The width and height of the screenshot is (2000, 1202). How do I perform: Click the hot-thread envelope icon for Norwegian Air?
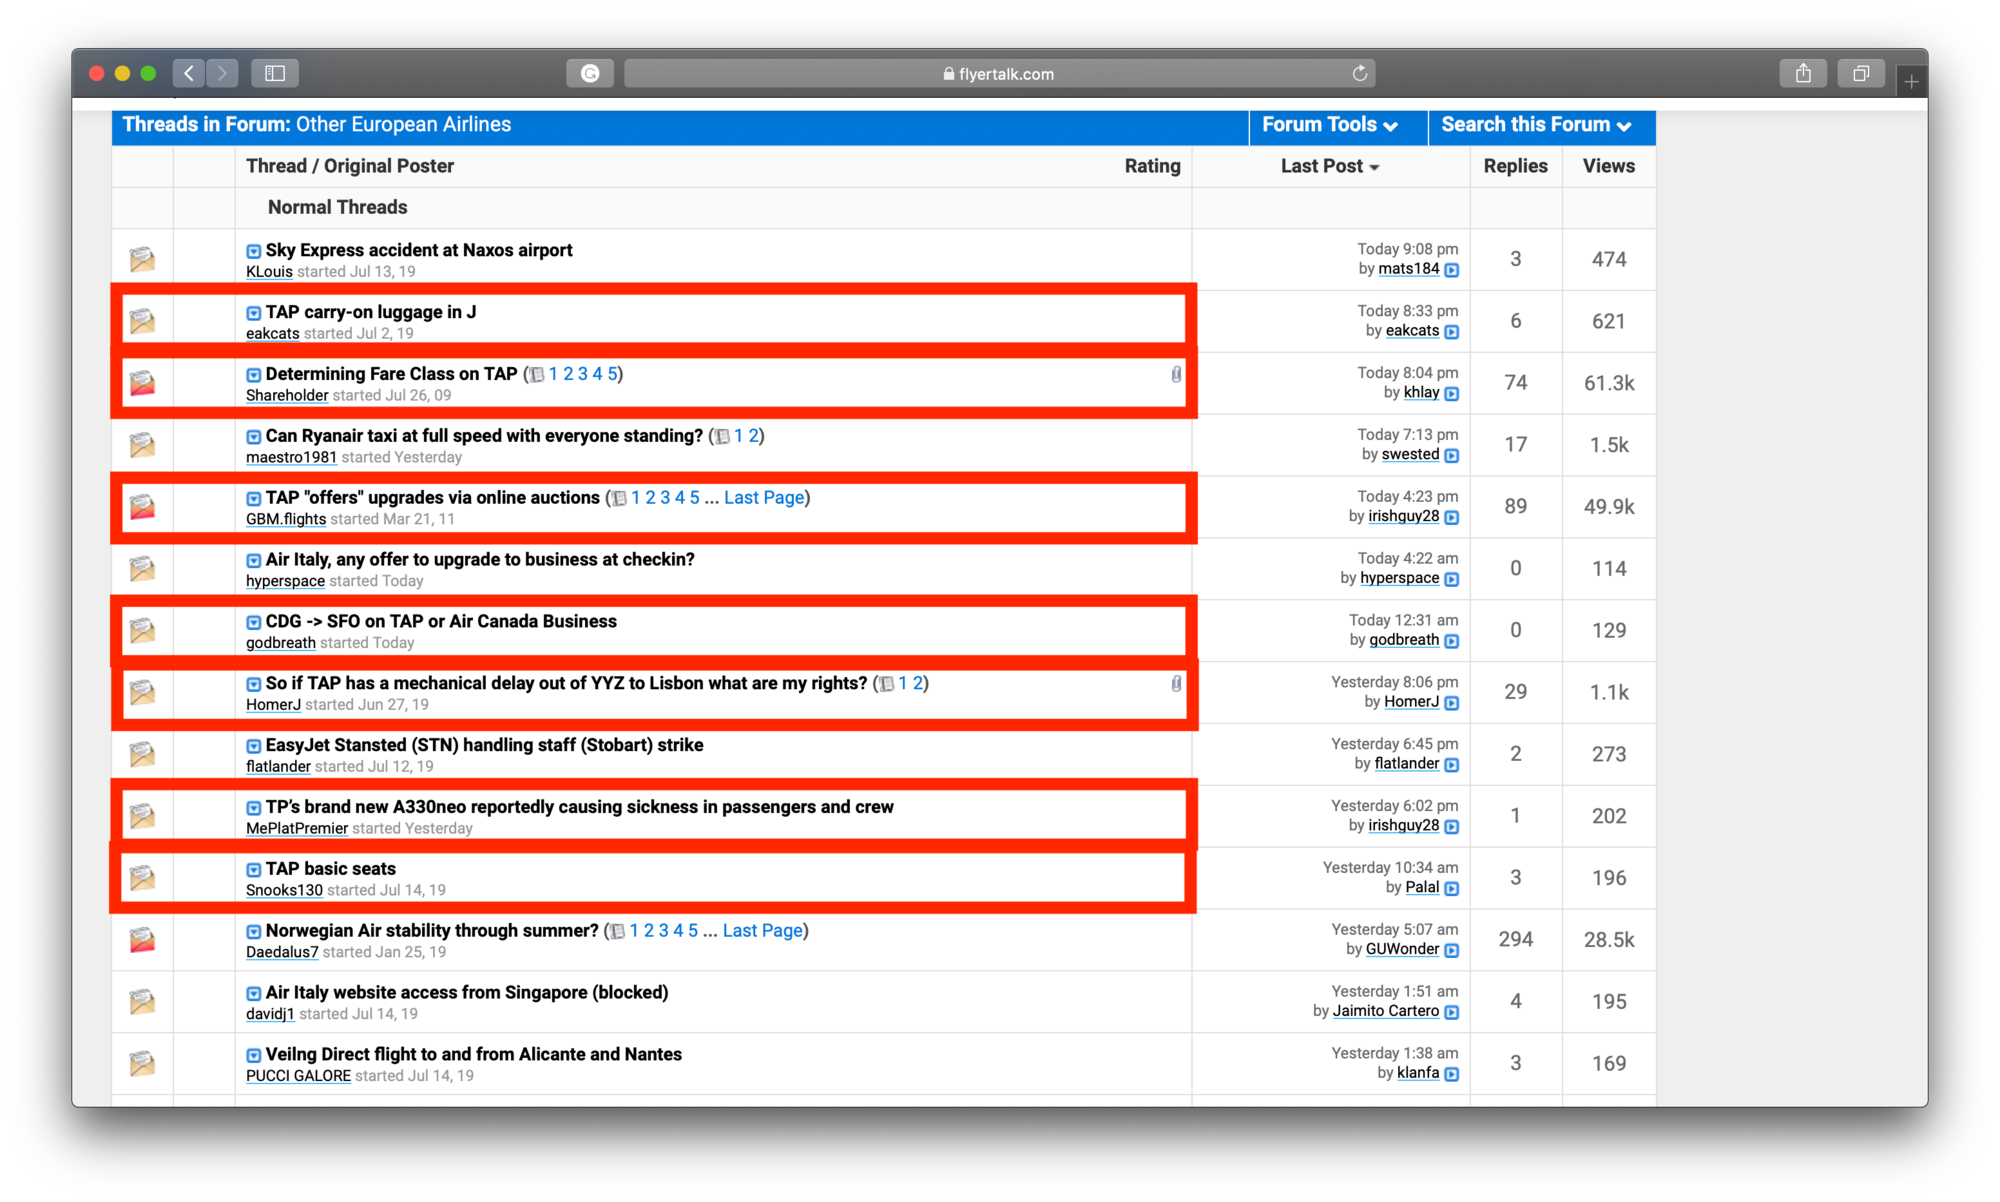coord(142,940)
